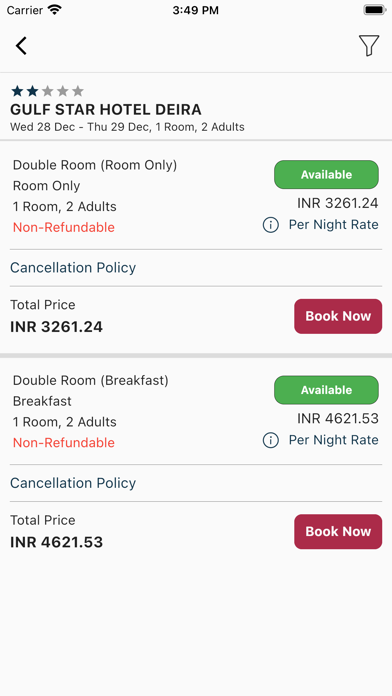Screen dimensions: 392x696
Task: Tap Available badge for Room Only room
Action: (326, 174)
